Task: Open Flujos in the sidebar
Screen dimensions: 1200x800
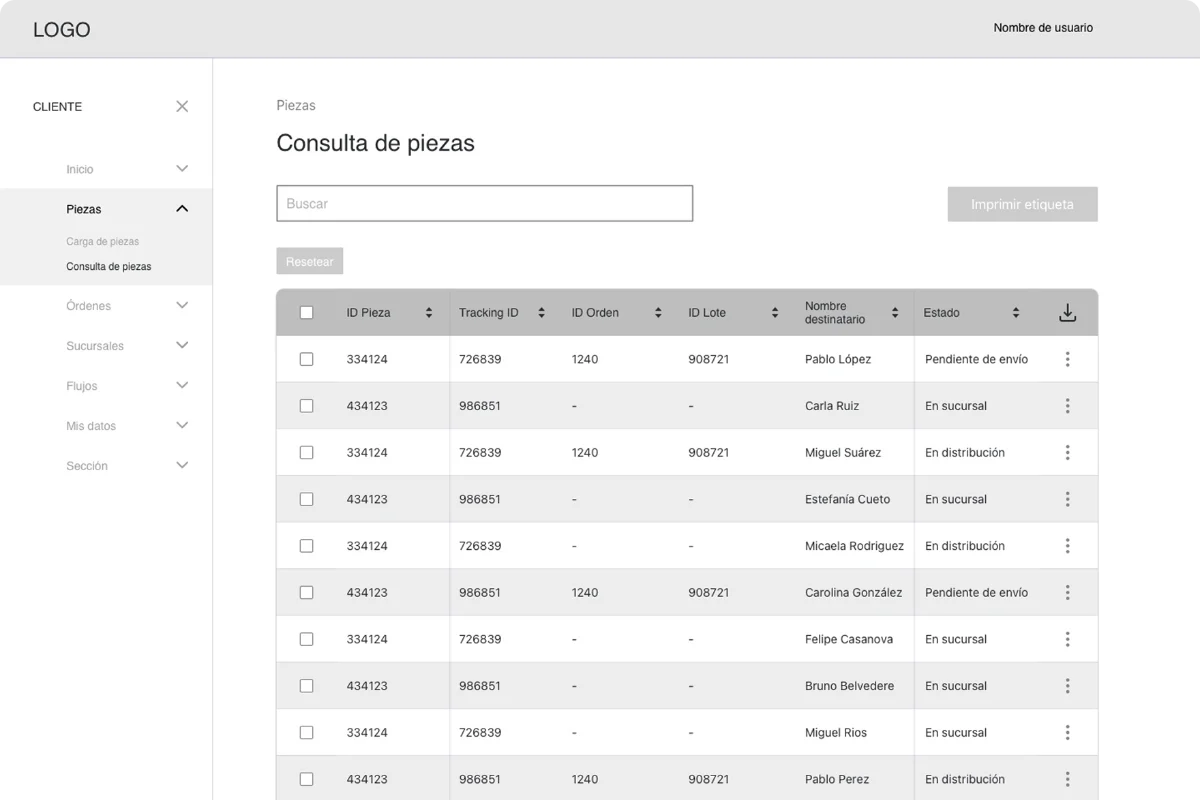Action: 82,386
